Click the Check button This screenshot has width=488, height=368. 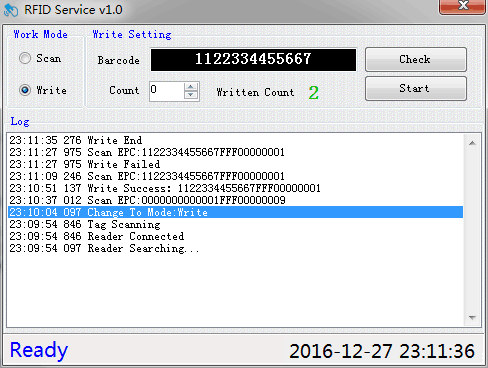pyautogui.click(x=416, y=60)
